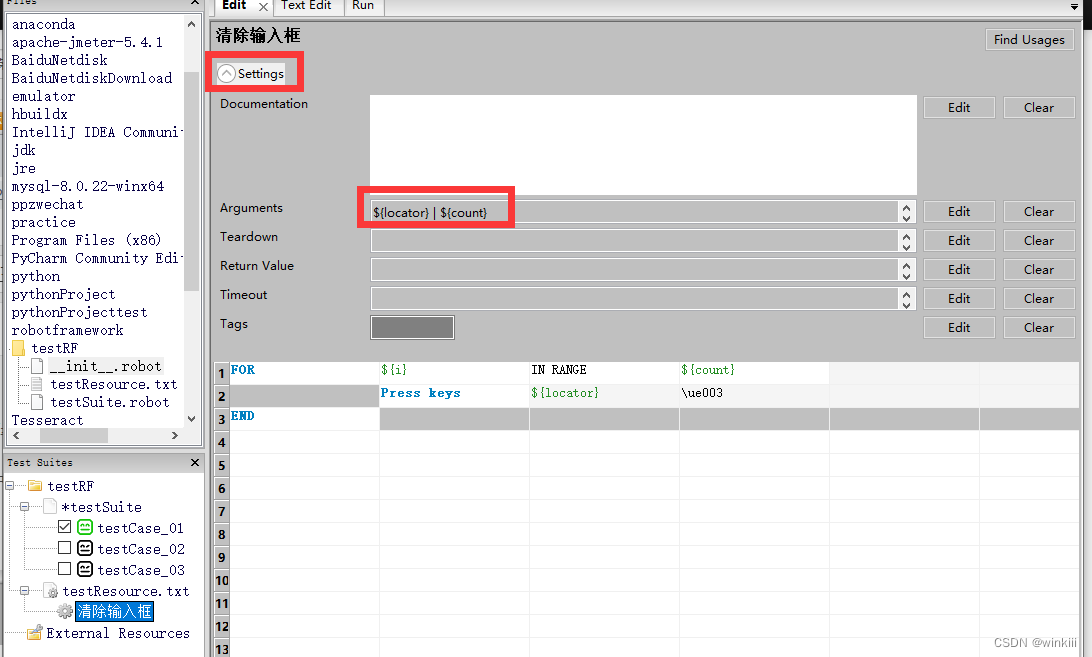Click the testCase_03 robot icon
The image size is (1092, 657).
[x=85, y=569]
